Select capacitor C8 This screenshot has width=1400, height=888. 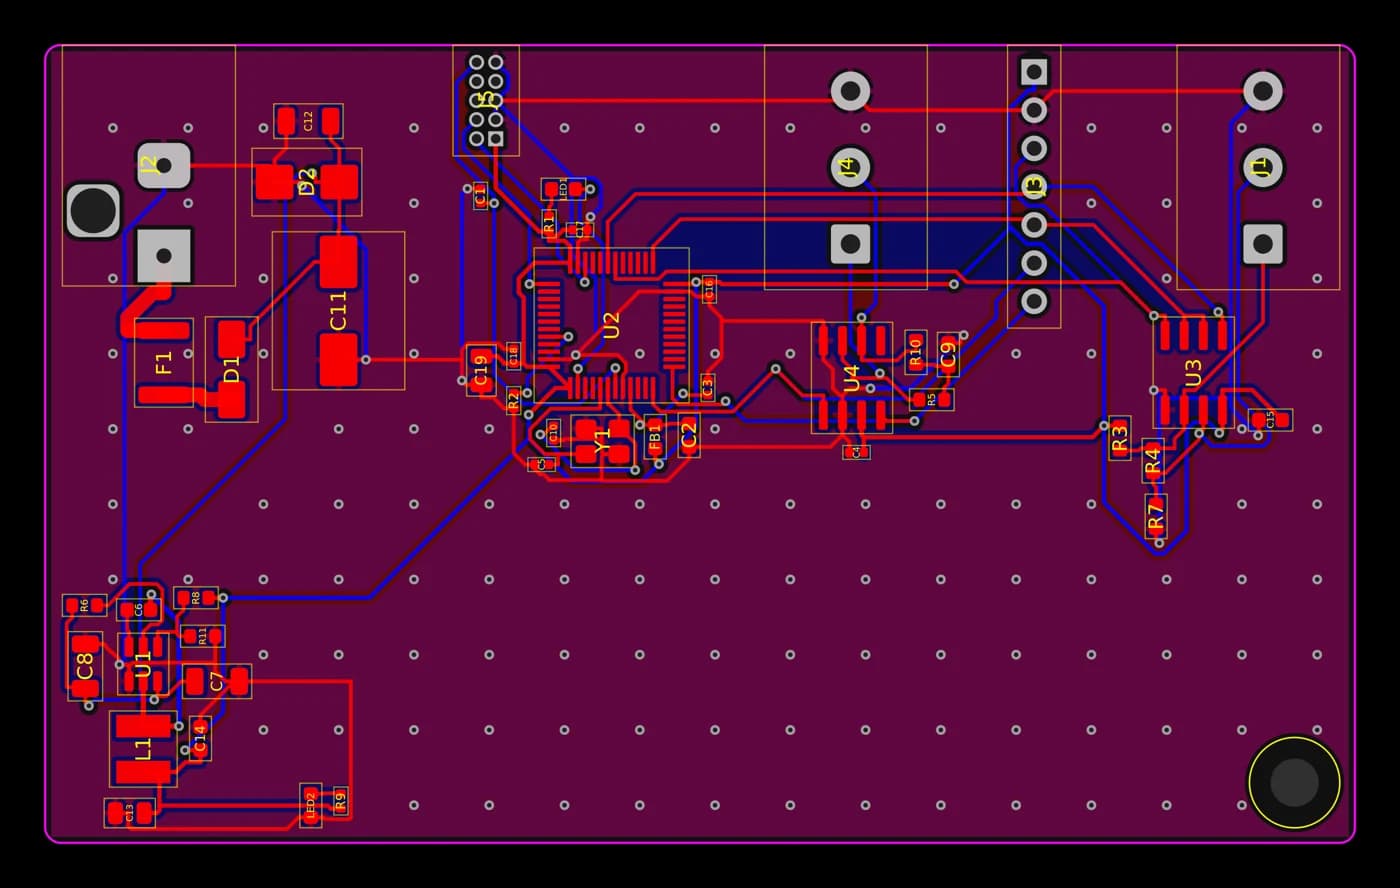click(x=85, y=666)
